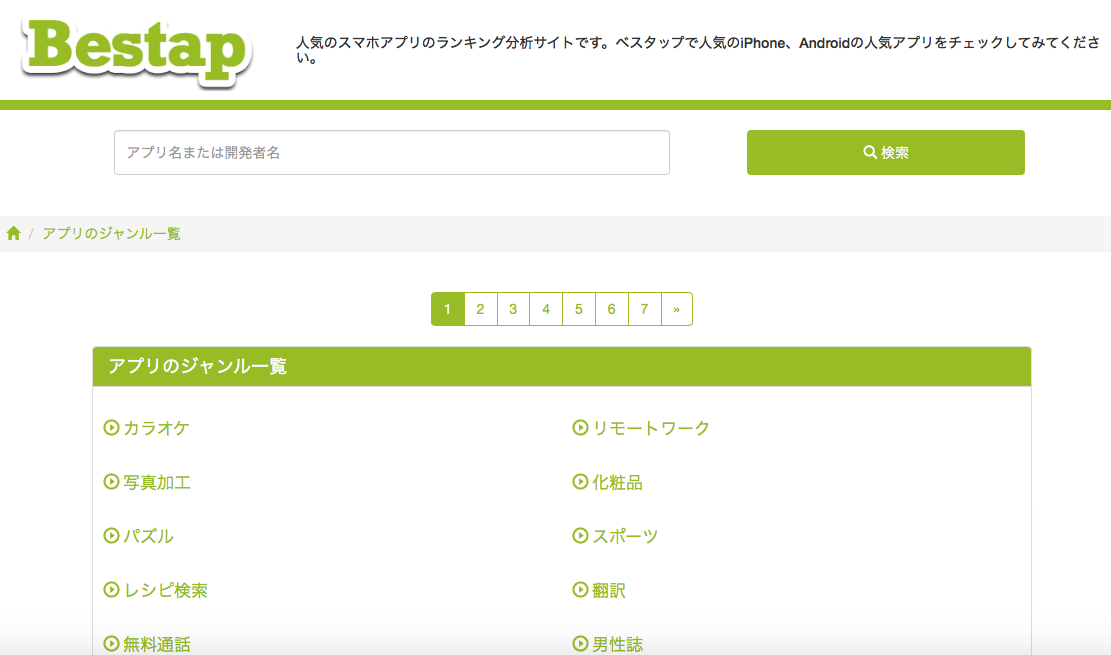Click the arrow icon beside スポーツ
Viewport: 1111px width, 655px height.
click(x=578, y=536)
